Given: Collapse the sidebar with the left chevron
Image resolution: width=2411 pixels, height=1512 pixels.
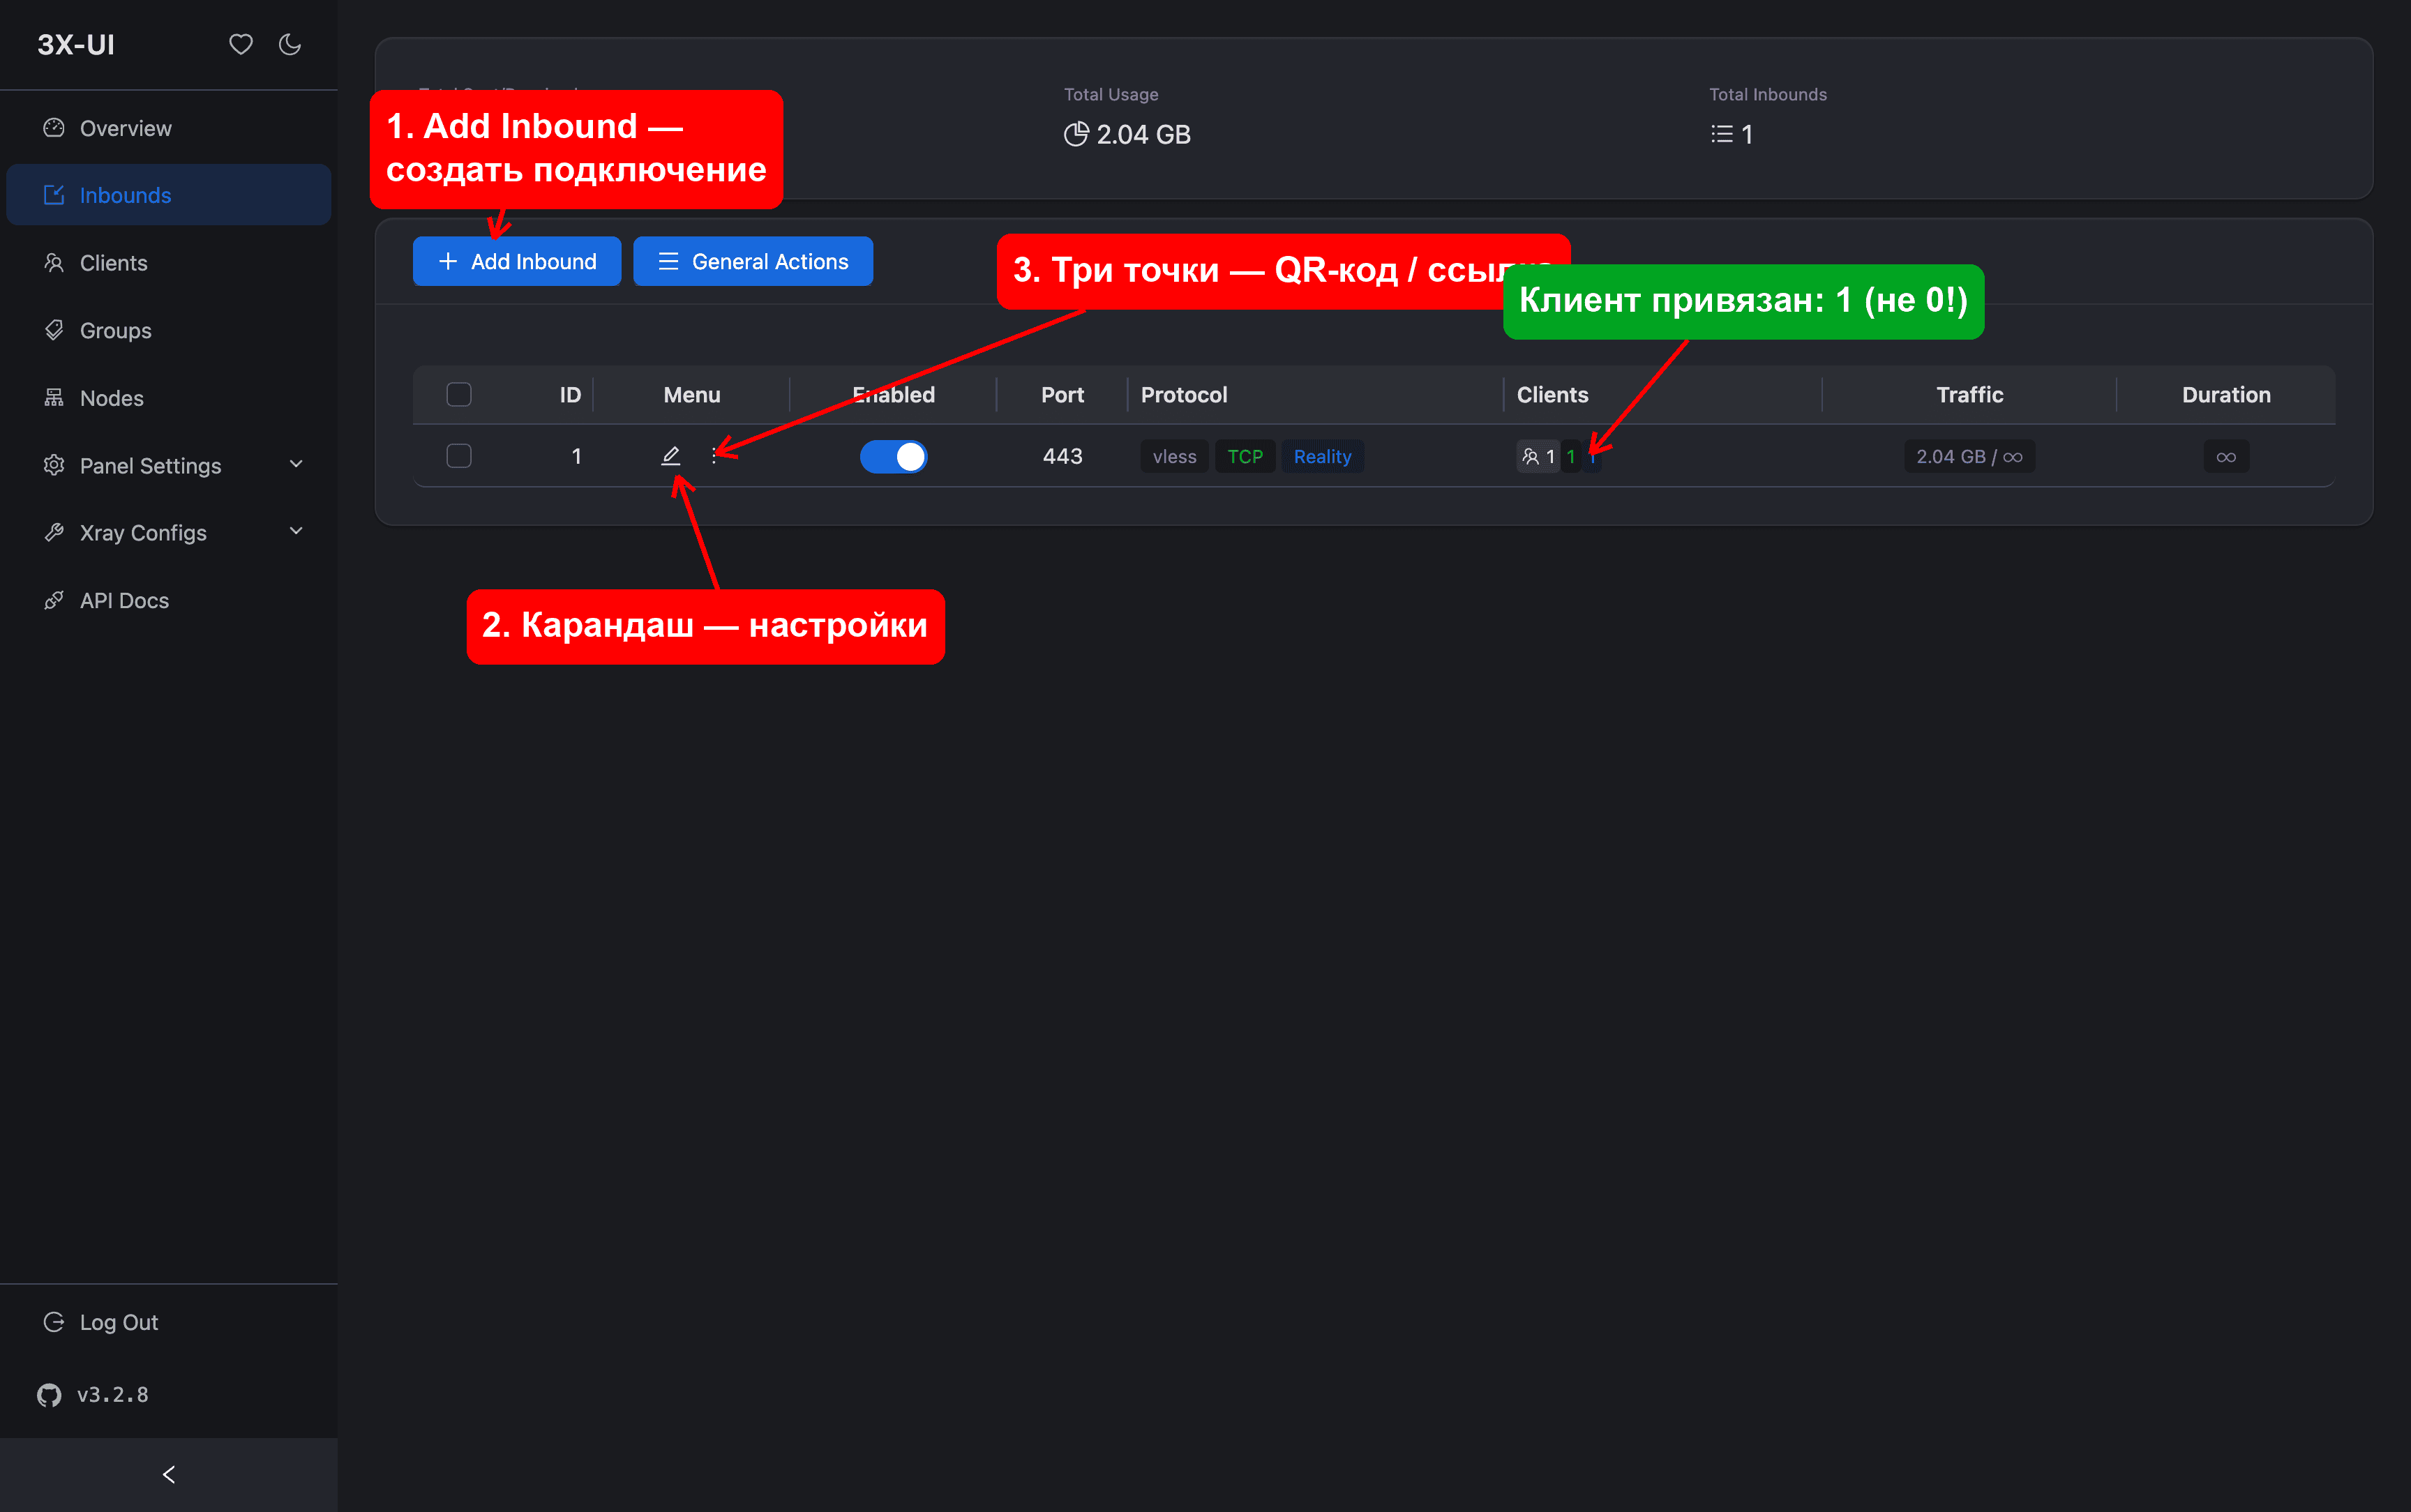Looking at the screenshot, I should coord(169,1474).
